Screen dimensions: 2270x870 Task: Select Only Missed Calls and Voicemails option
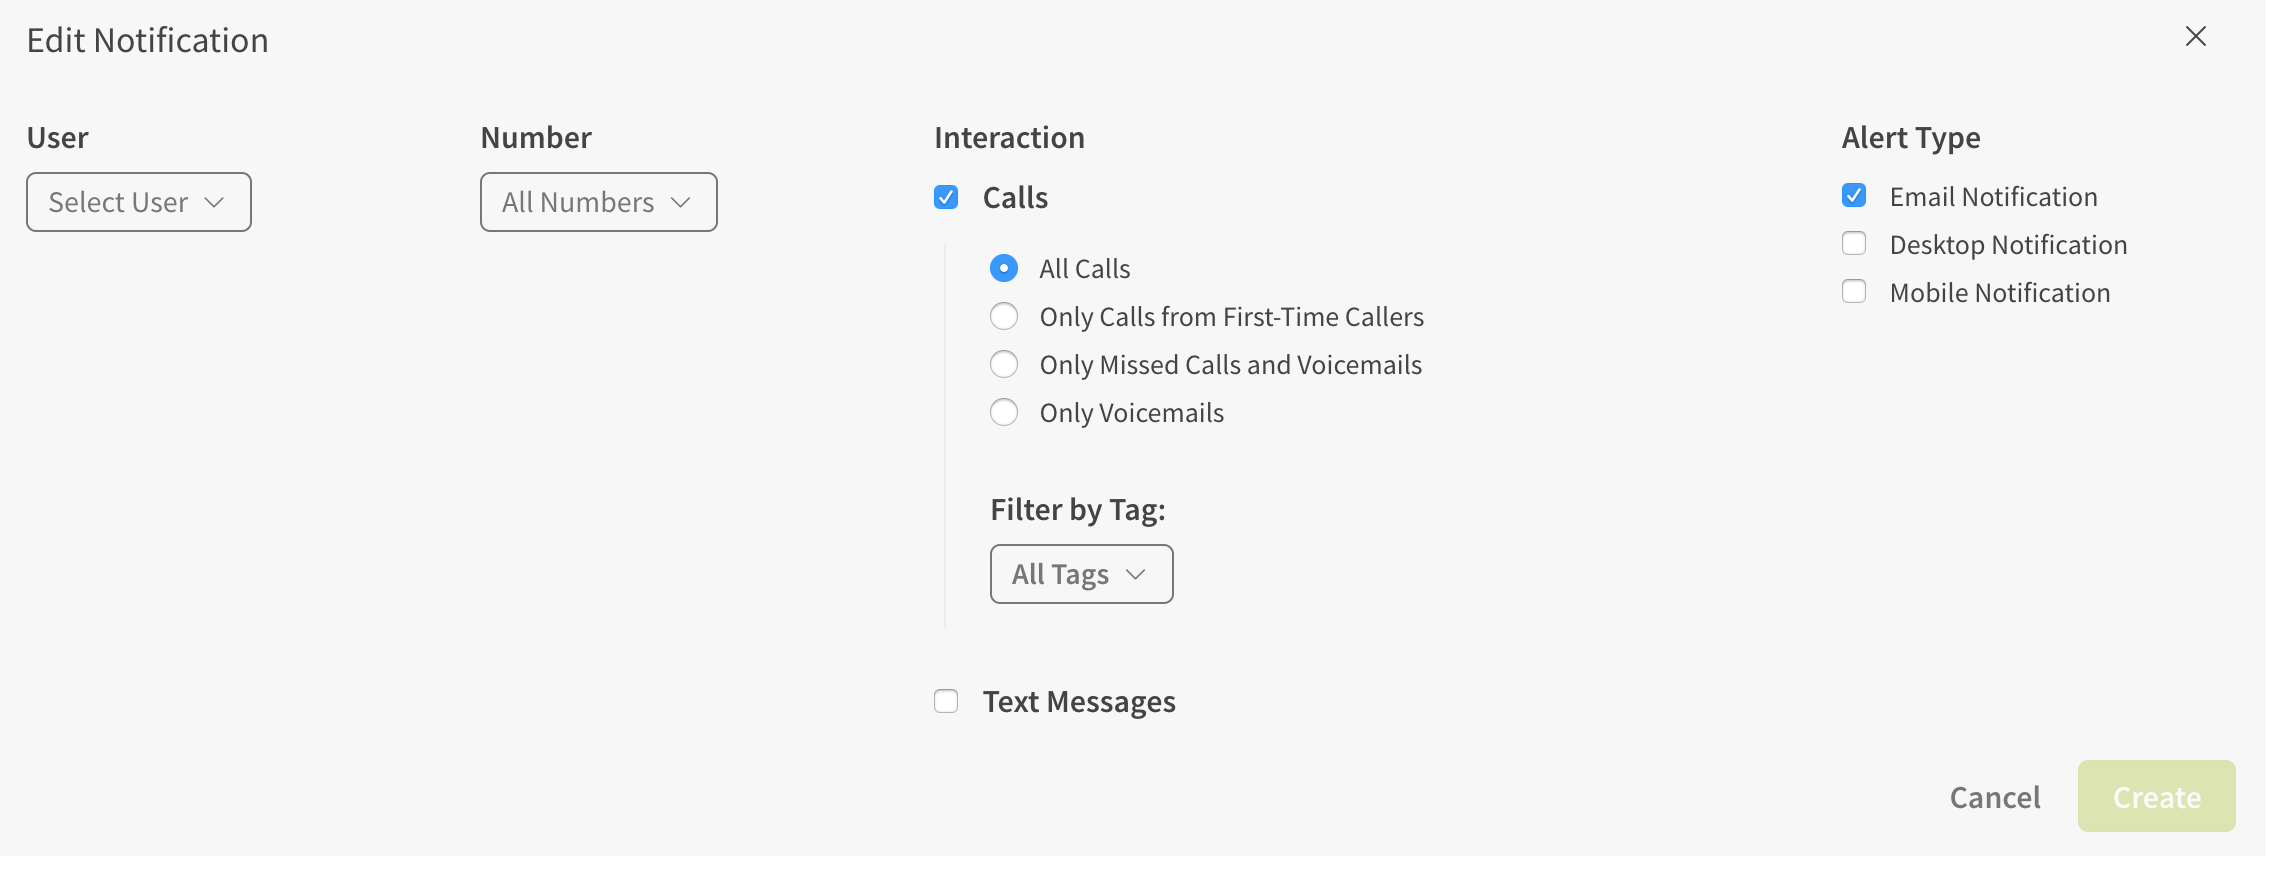1004,364
